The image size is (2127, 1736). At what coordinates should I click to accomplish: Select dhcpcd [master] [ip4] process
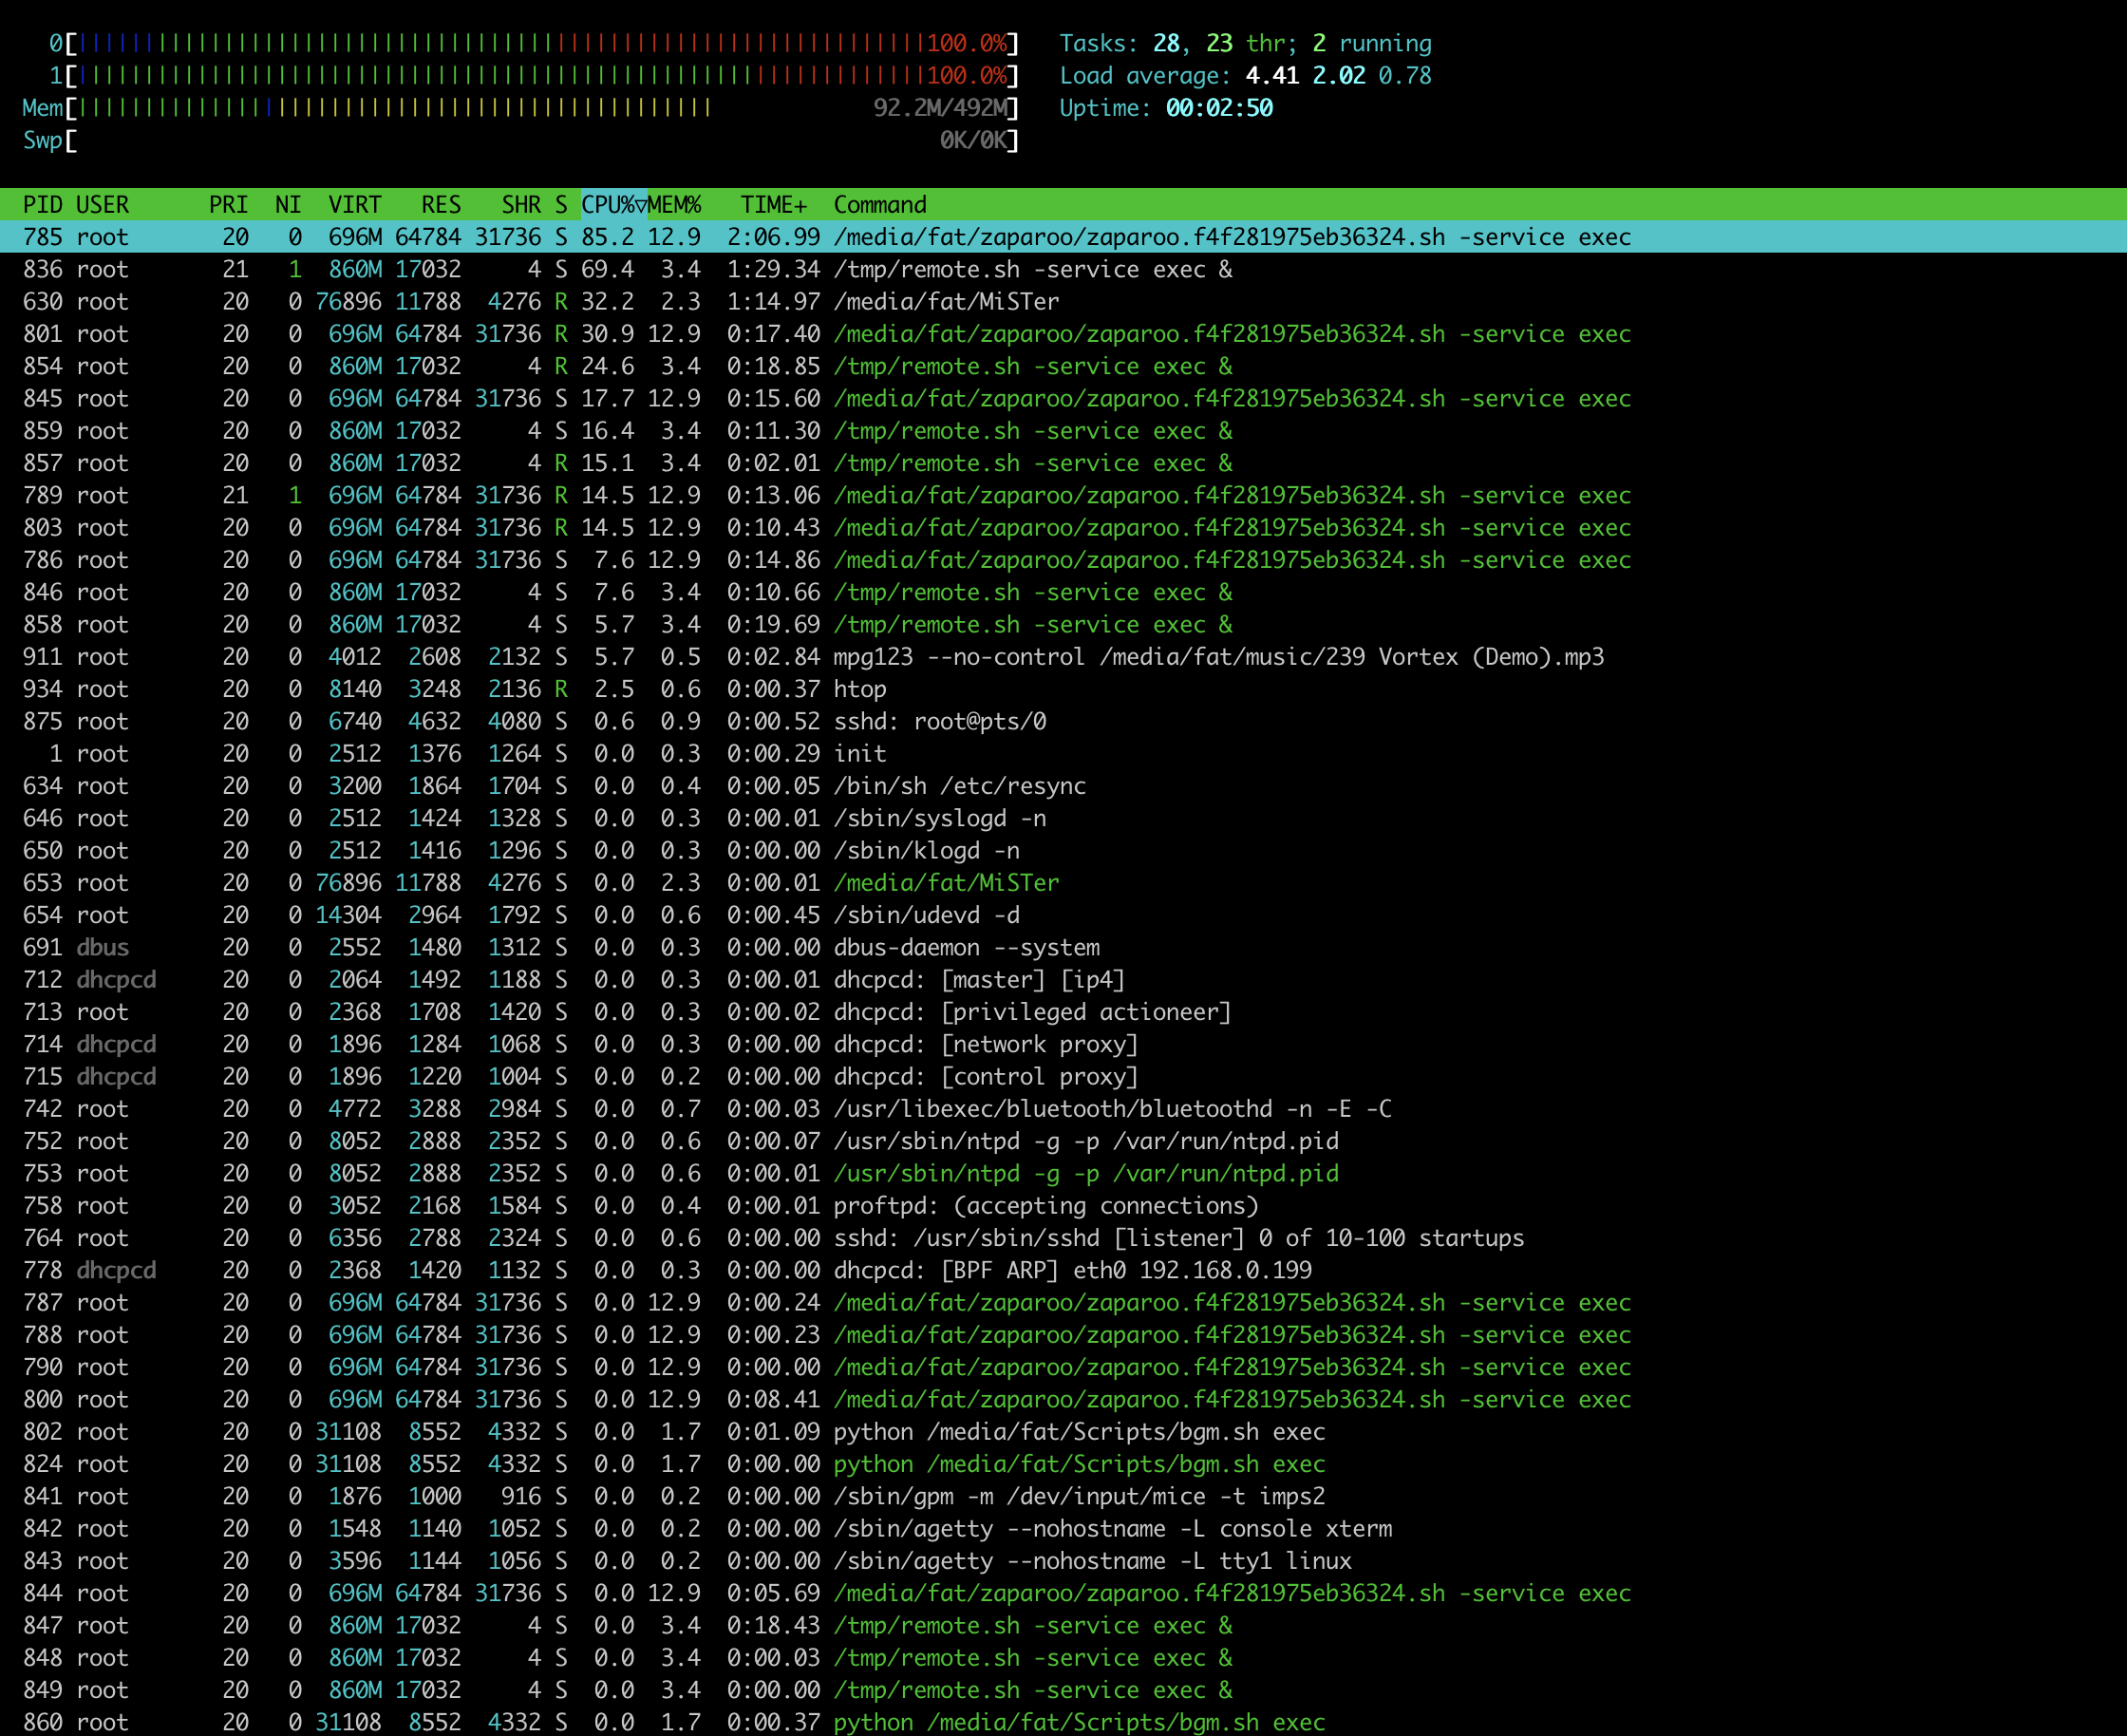pyautogui.click(x=1063, y=980)
